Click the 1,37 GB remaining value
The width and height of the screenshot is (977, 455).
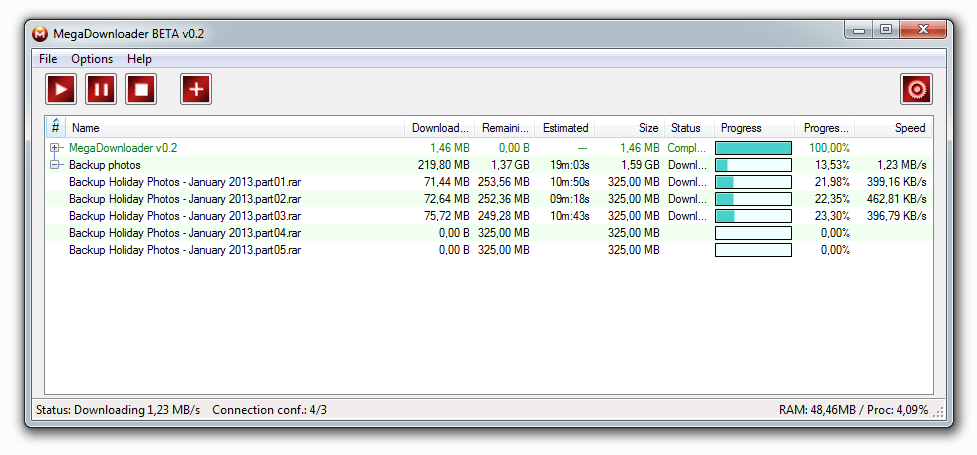509,165
